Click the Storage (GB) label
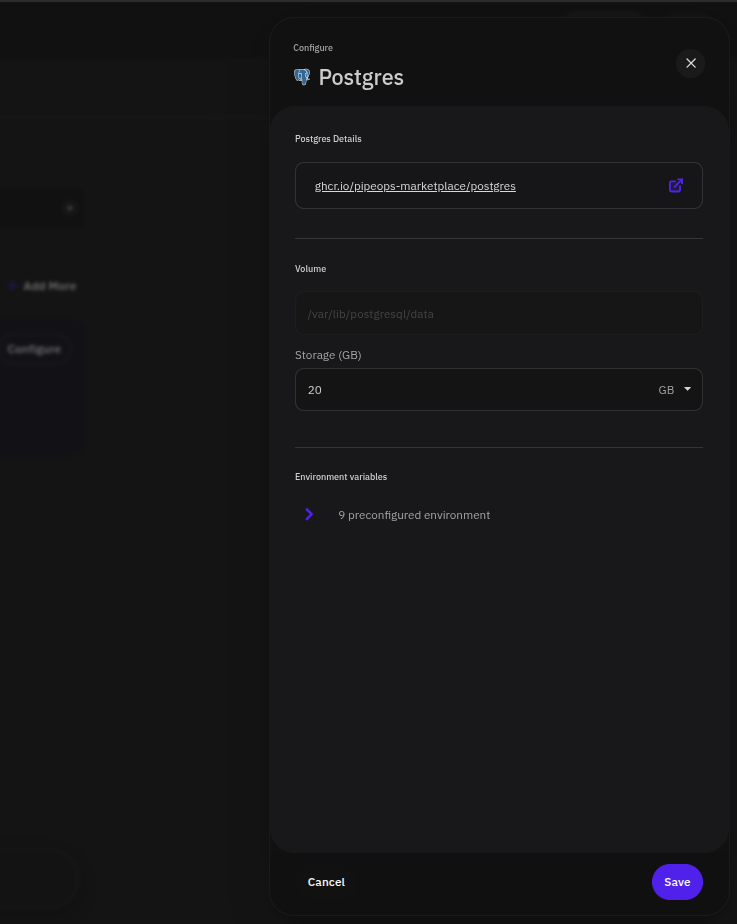 328,355
